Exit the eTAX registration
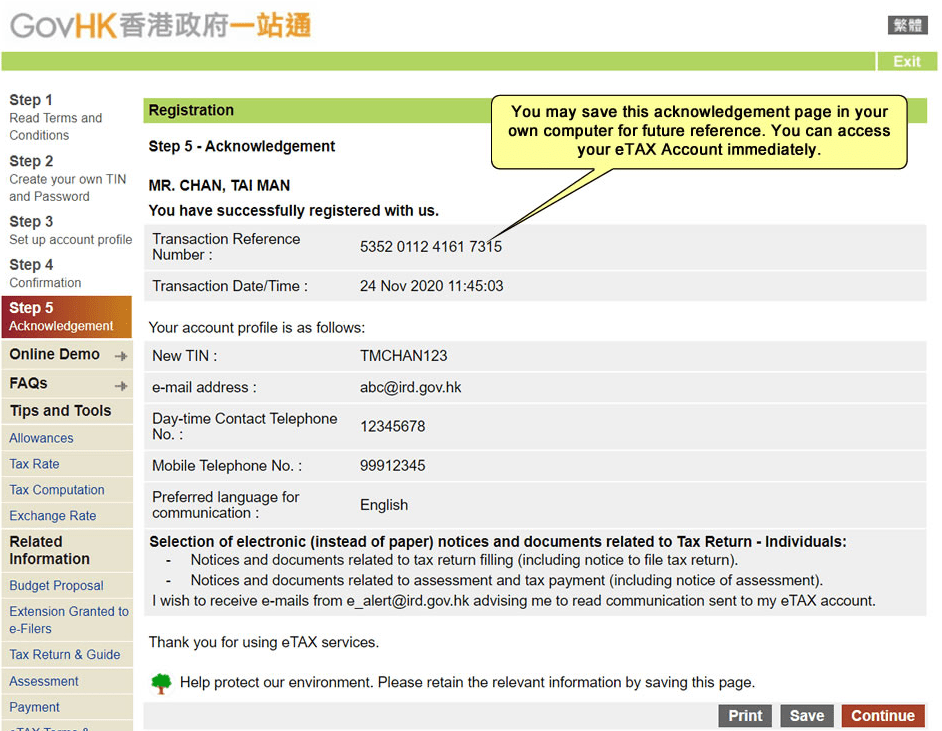The width and height of the screenshot is (942, 731). [x=907, y=61]
